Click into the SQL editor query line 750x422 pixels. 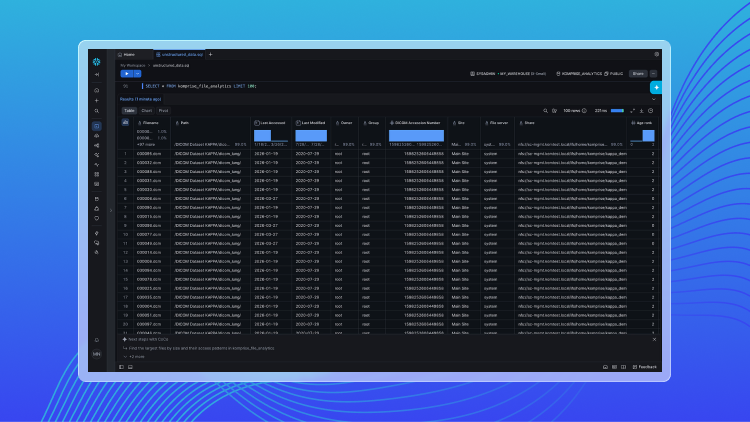(201, 86)
